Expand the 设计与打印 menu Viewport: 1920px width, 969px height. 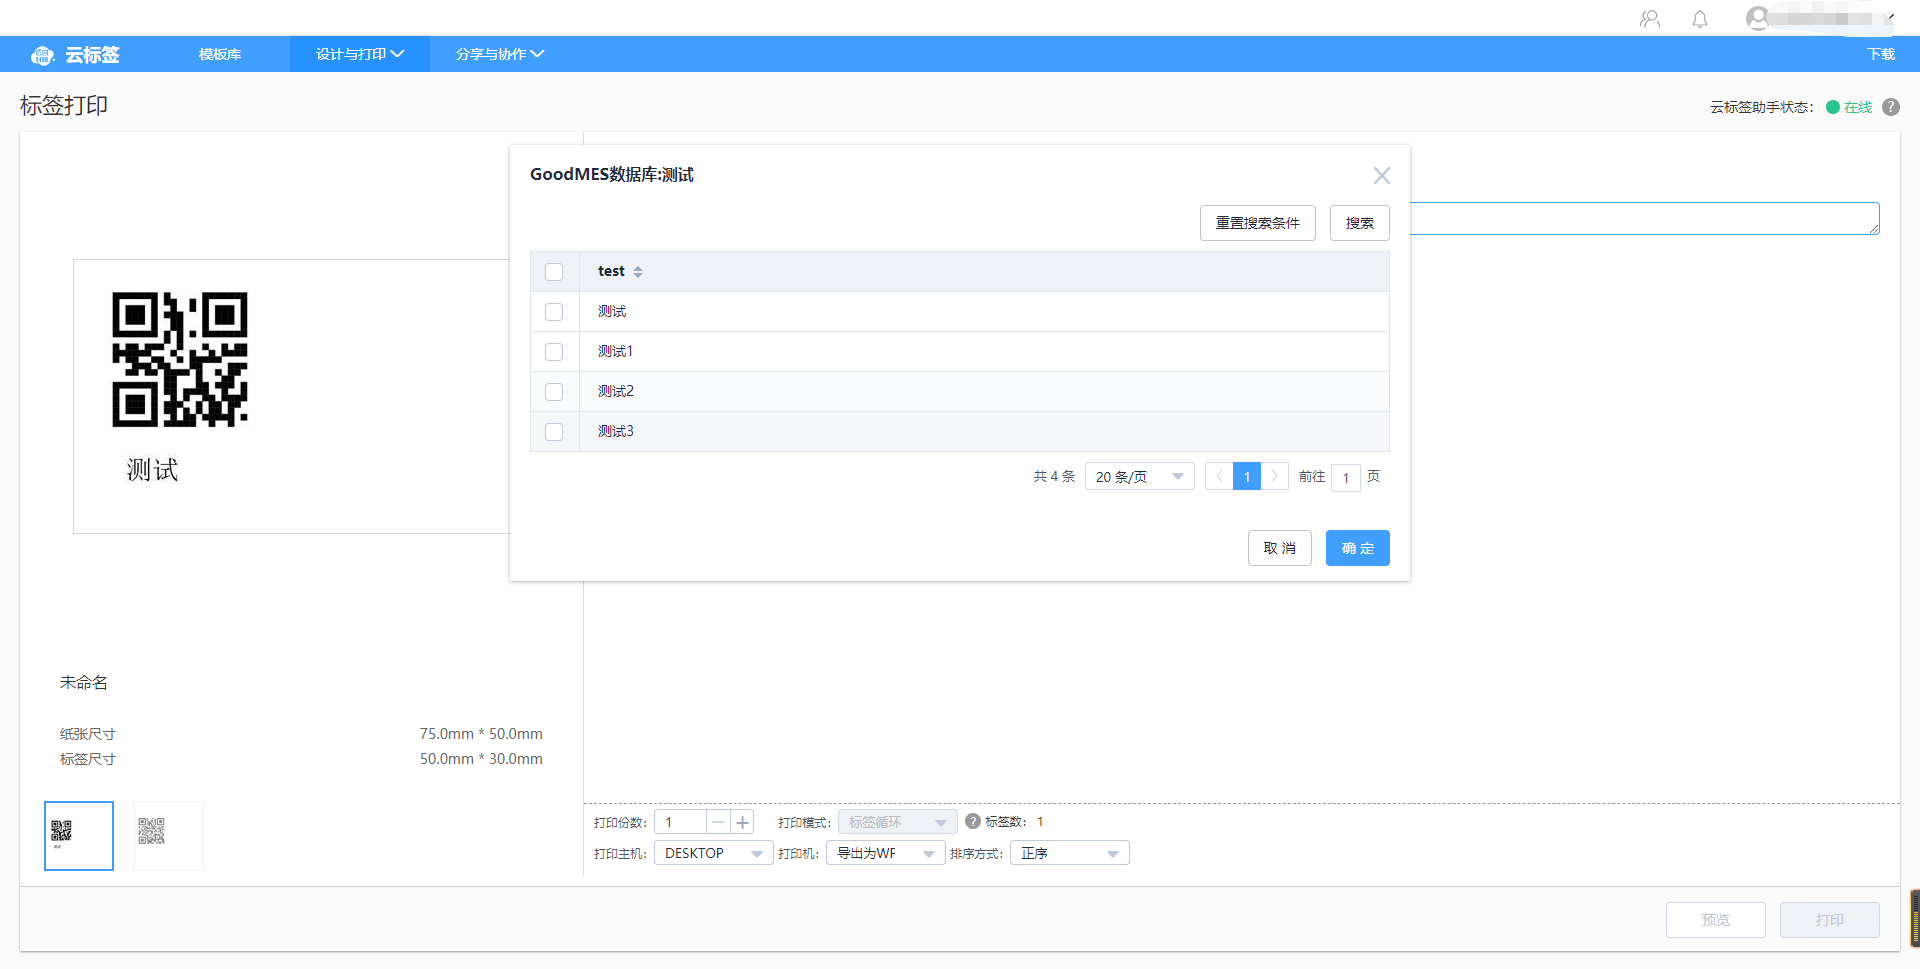[360, 54]
